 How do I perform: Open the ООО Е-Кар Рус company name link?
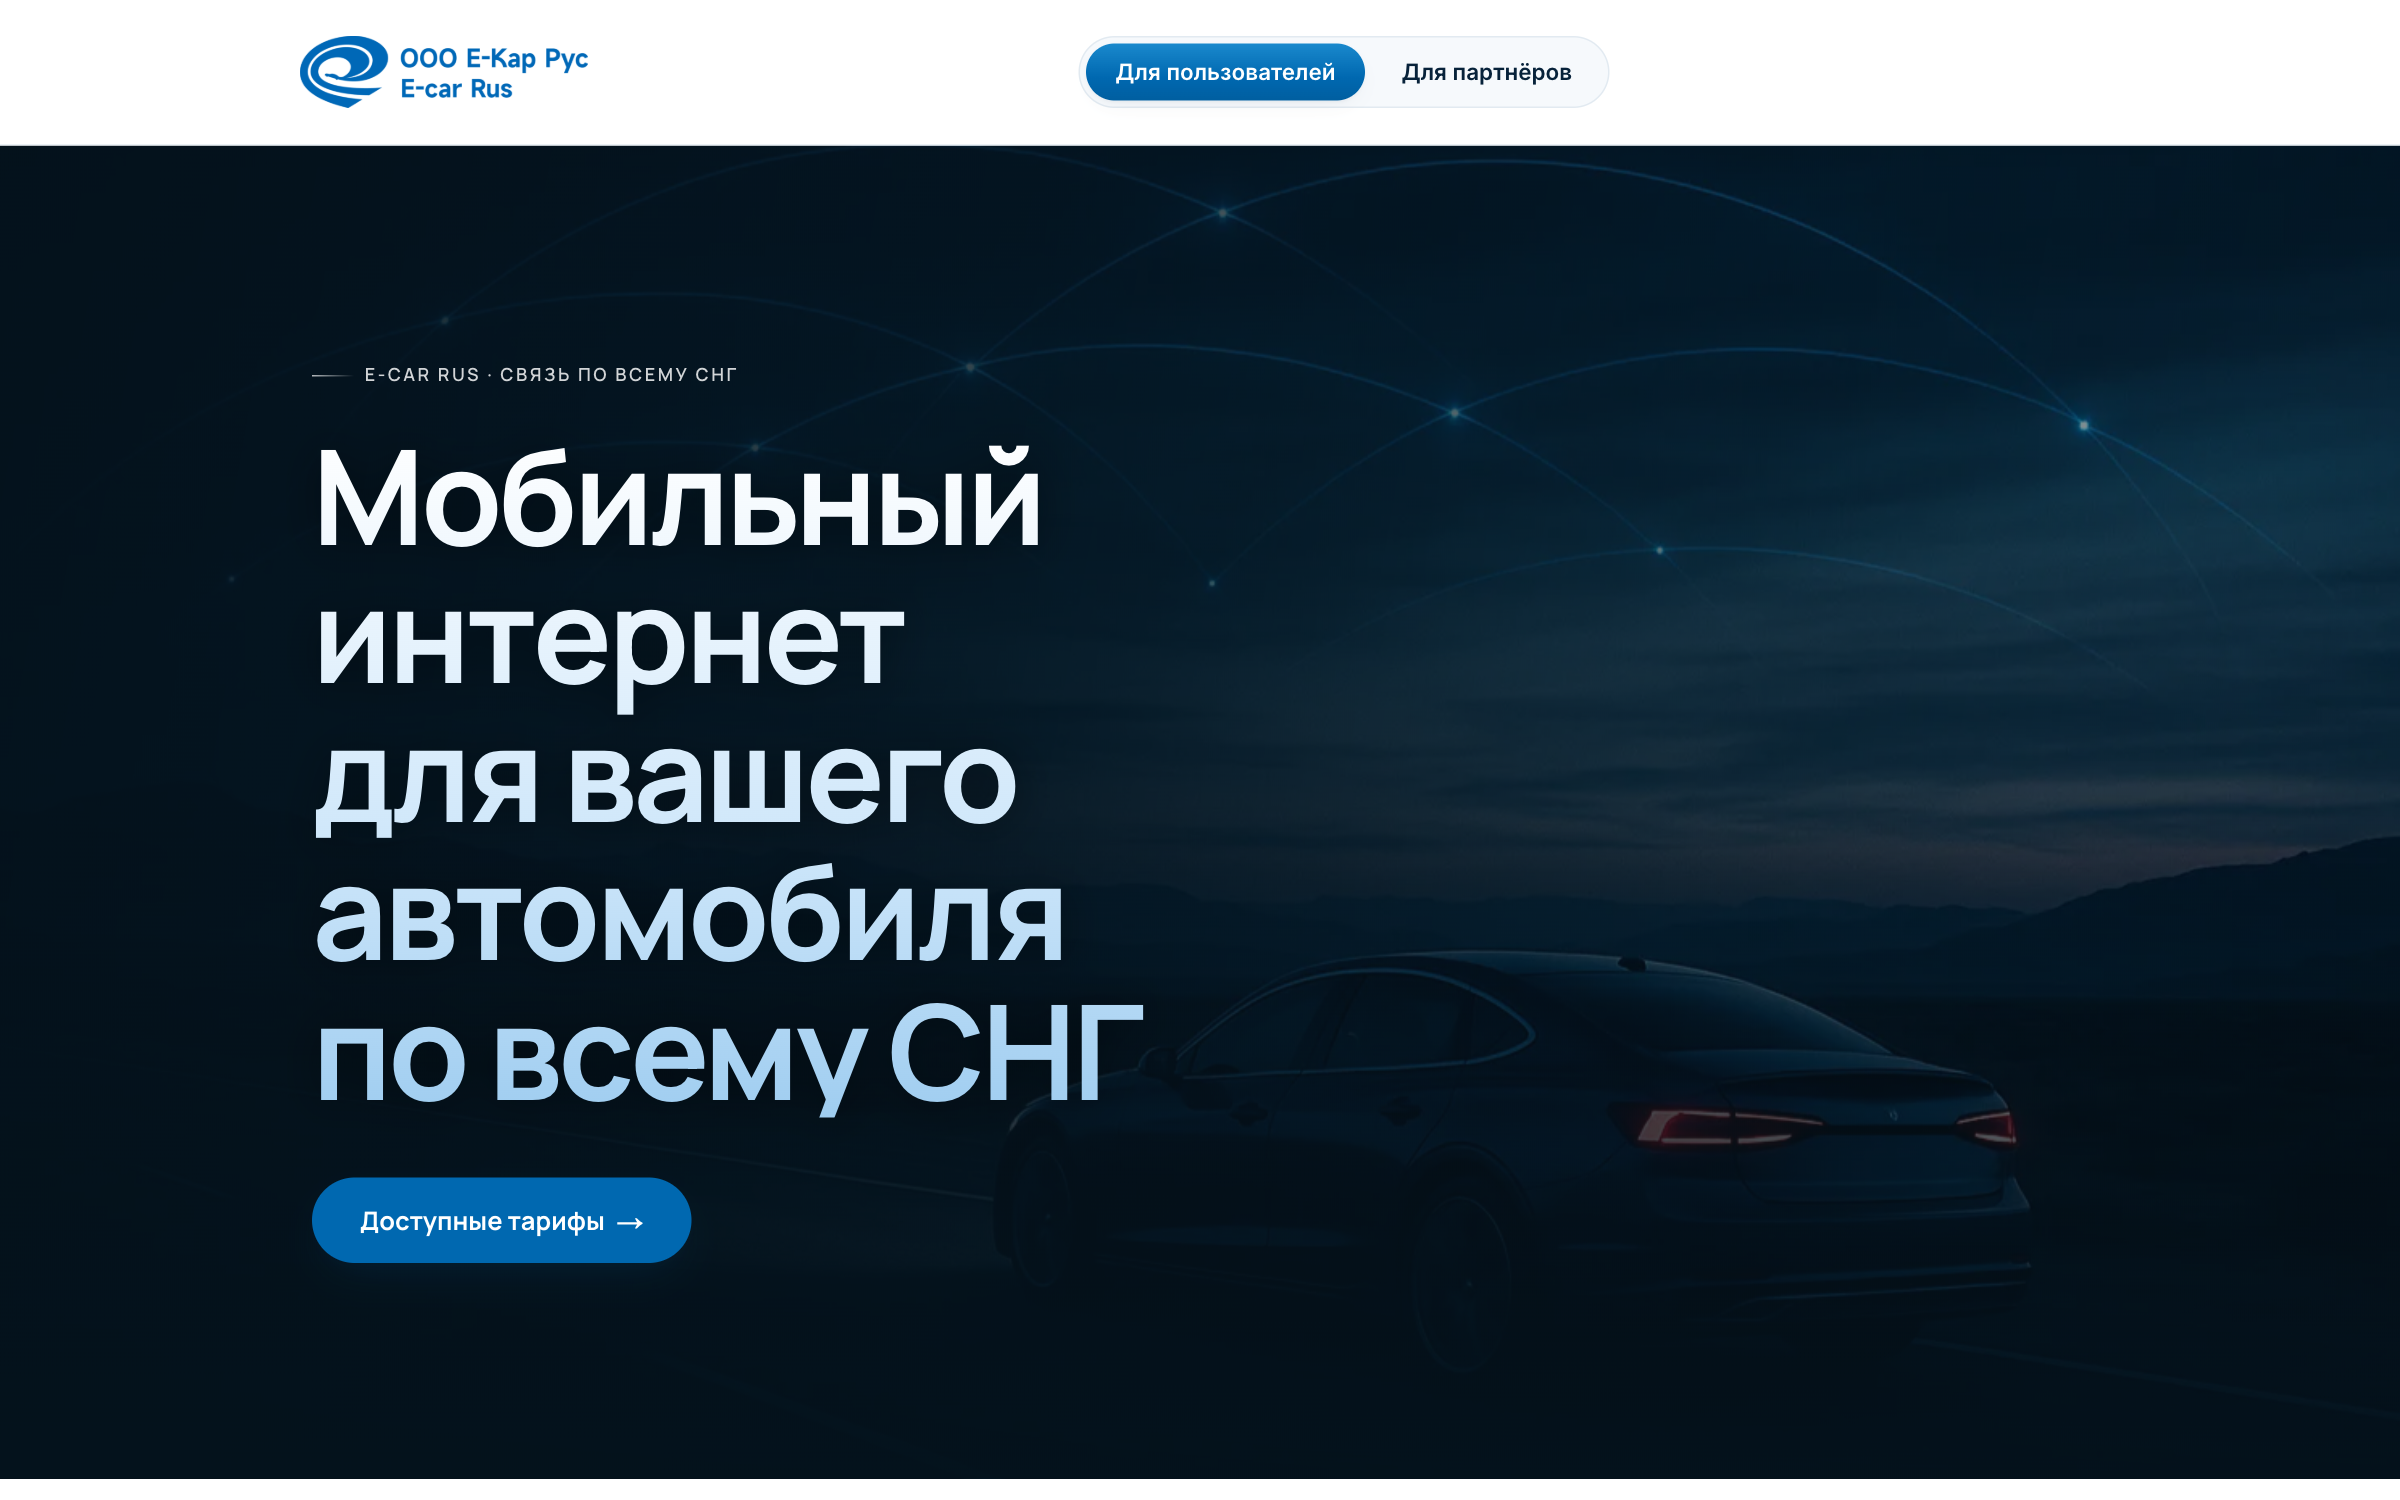coord(494,58)
